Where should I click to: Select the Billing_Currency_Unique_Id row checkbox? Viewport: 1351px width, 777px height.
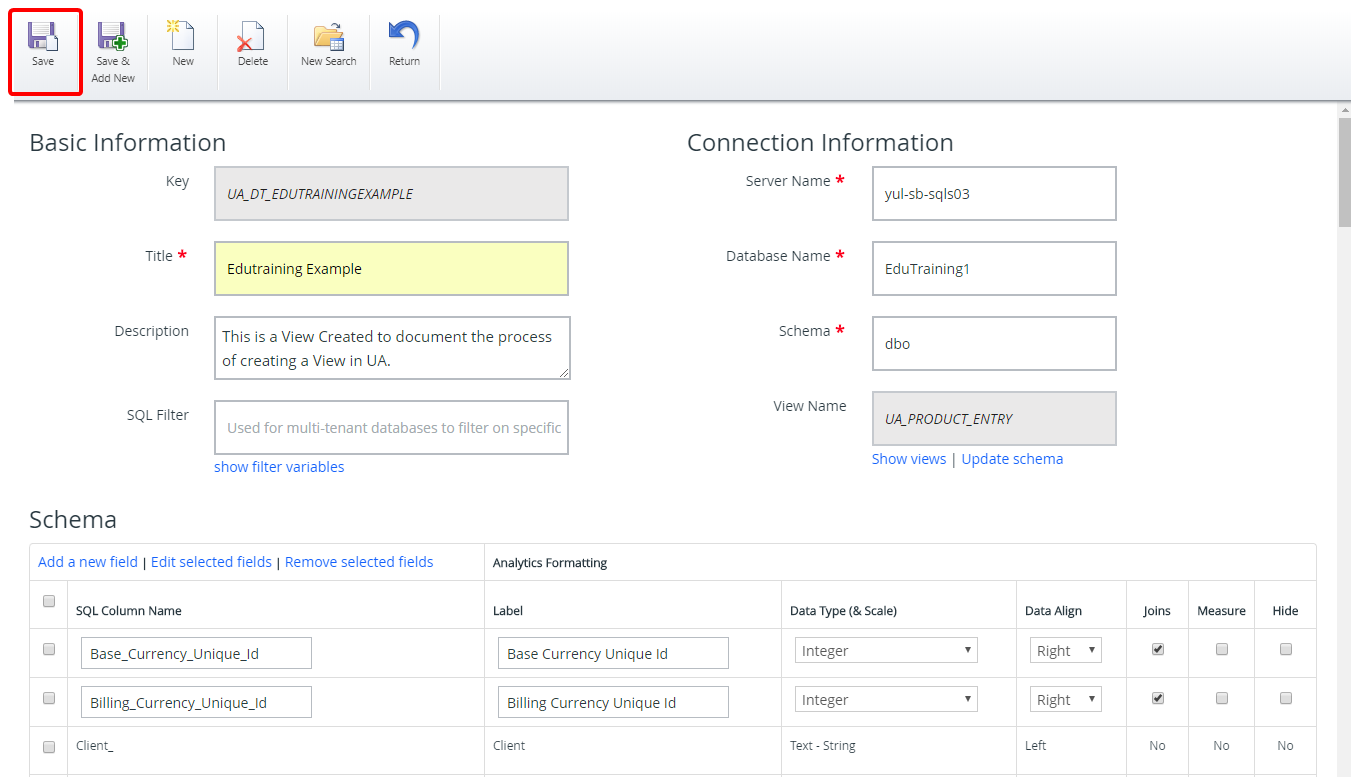click(x=49, y=698)
